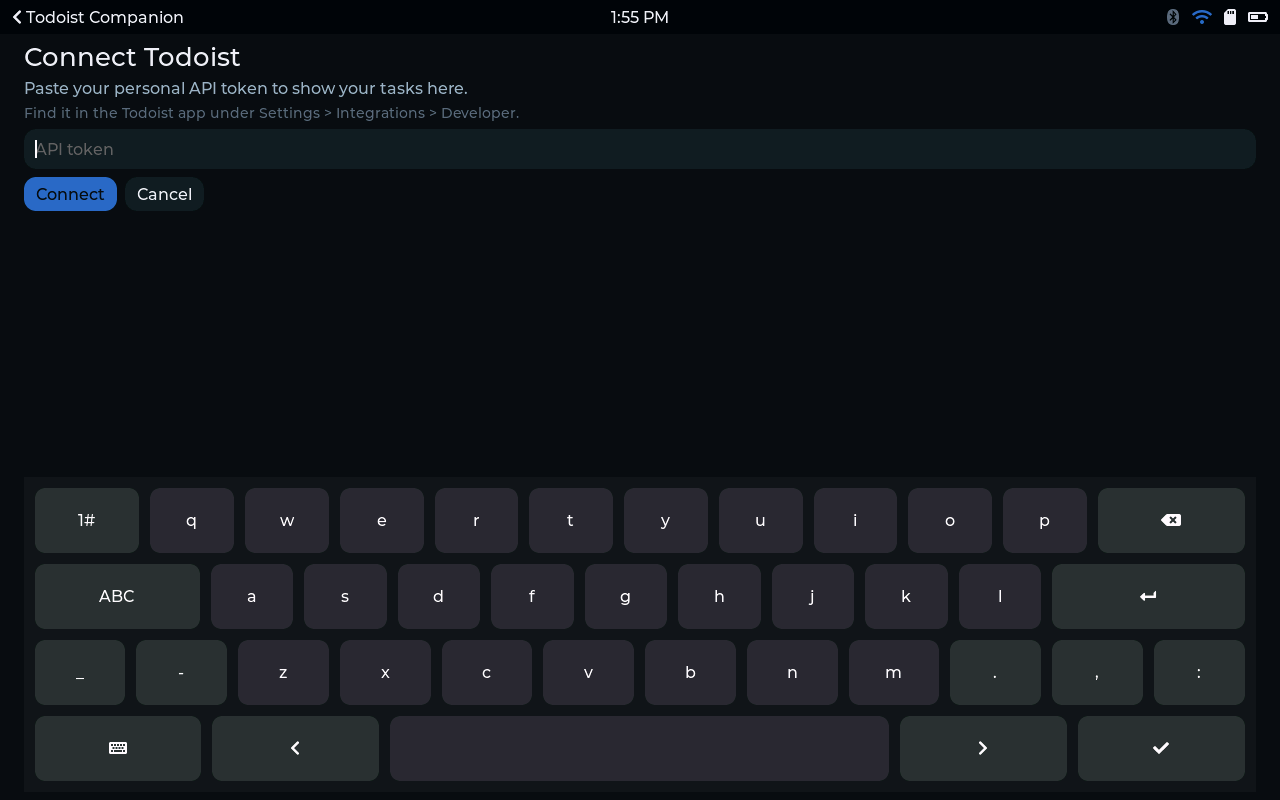
Task: Click the Connect Todoist heading
Action: tap(132, 57)
